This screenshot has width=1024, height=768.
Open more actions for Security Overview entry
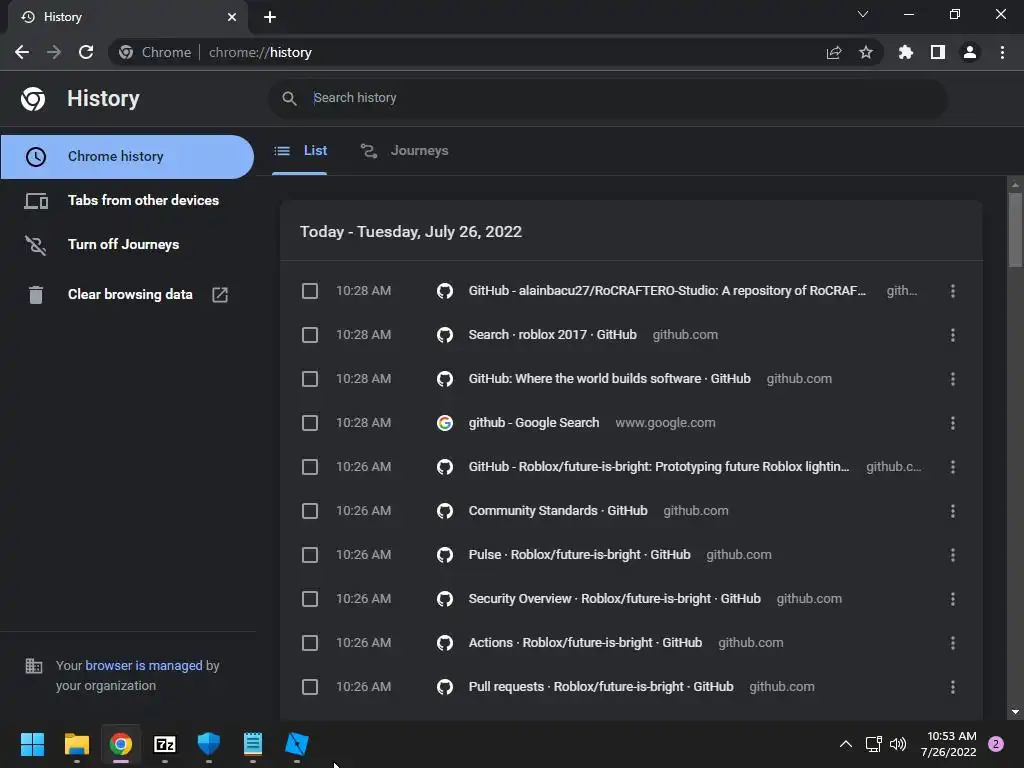[953, 599]
